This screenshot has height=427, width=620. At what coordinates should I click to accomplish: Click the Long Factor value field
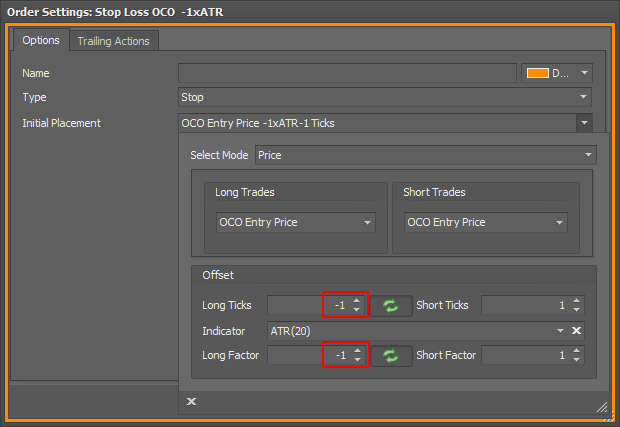(308, 355)
